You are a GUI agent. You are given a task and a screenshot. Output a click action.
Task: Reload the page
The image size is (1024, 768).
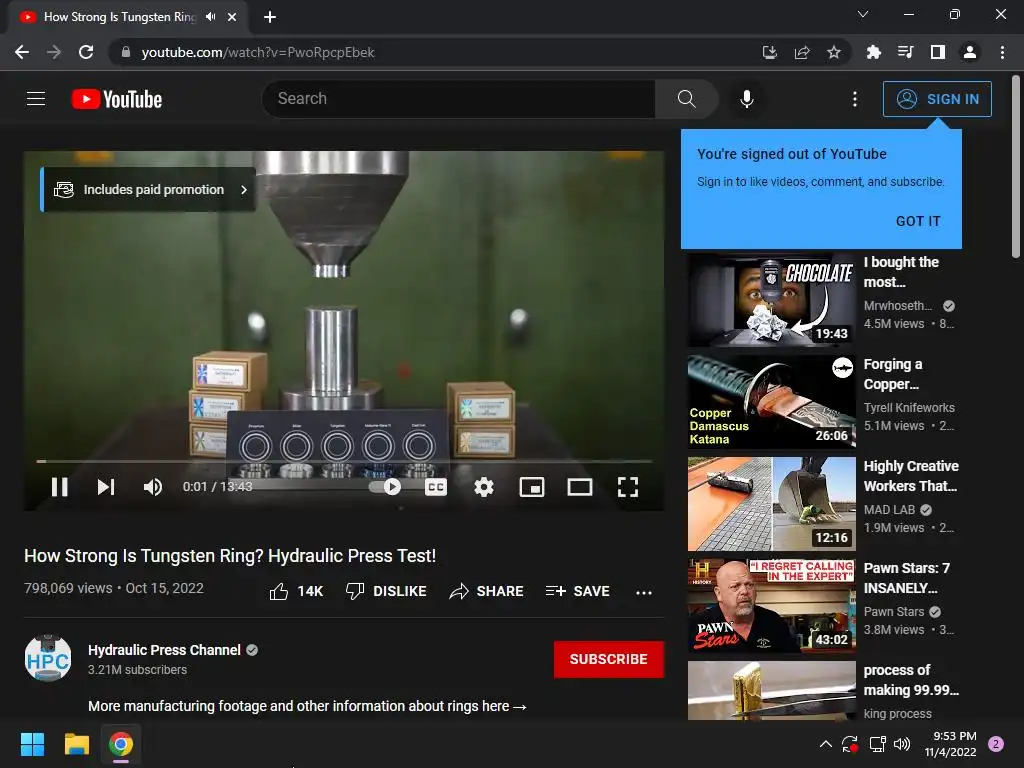click(86, 52)
